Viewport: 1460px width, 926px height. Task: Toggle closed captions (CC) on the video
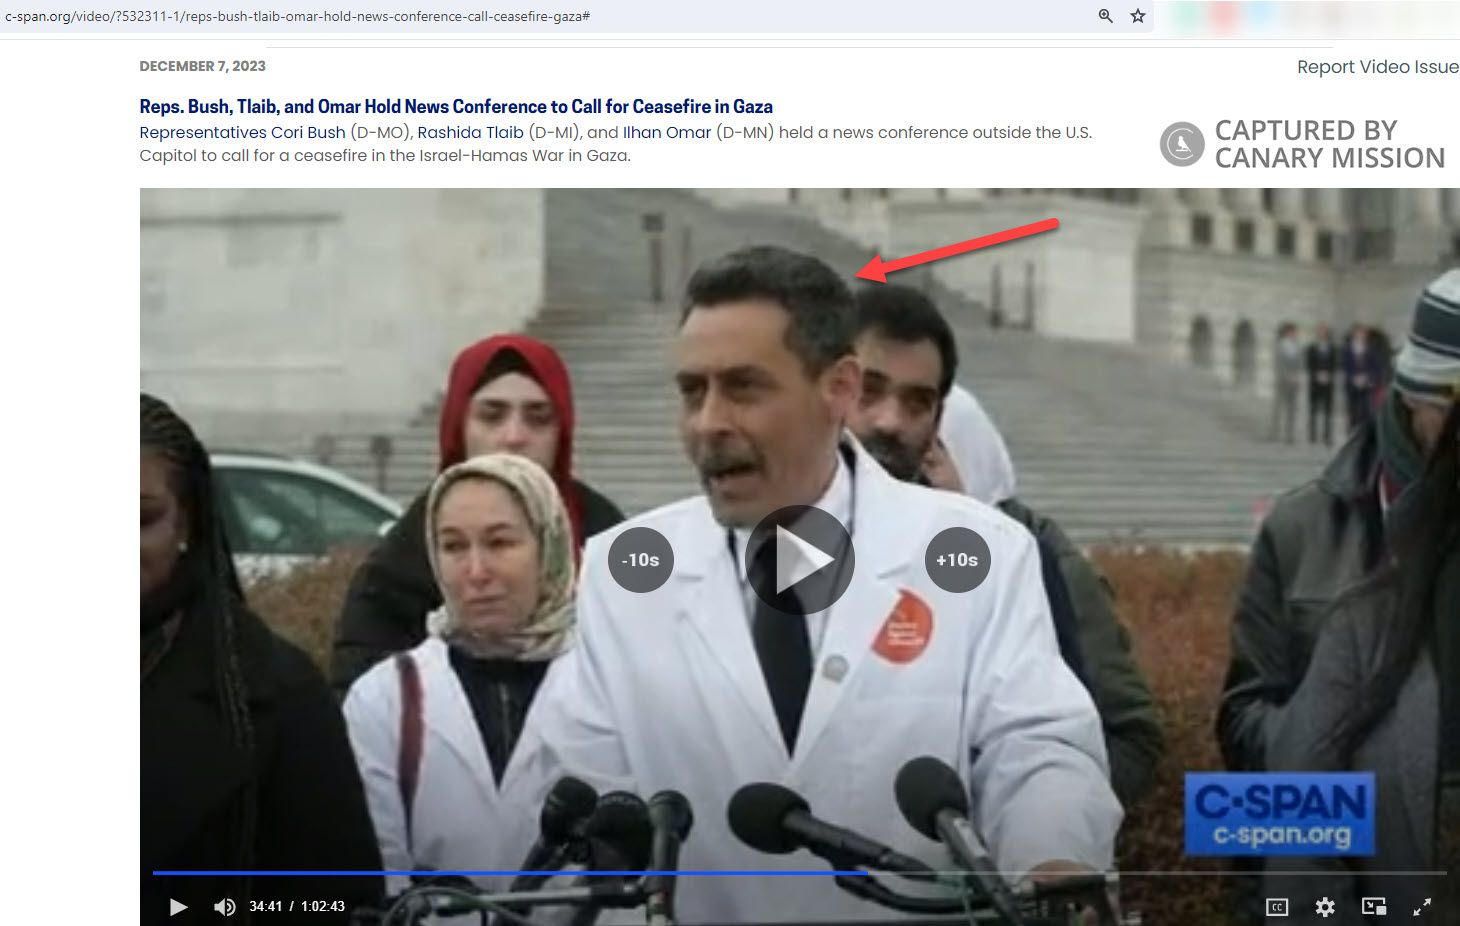click(x=1277, y=907)
